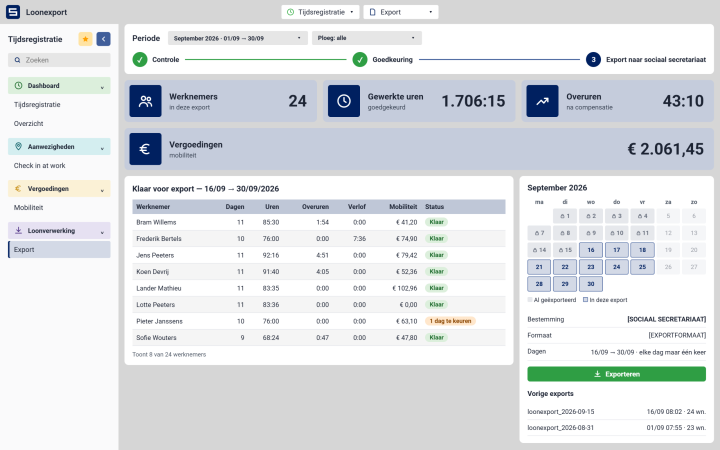Click Frederik Bertels verlof value 7:36

(360, 239)
